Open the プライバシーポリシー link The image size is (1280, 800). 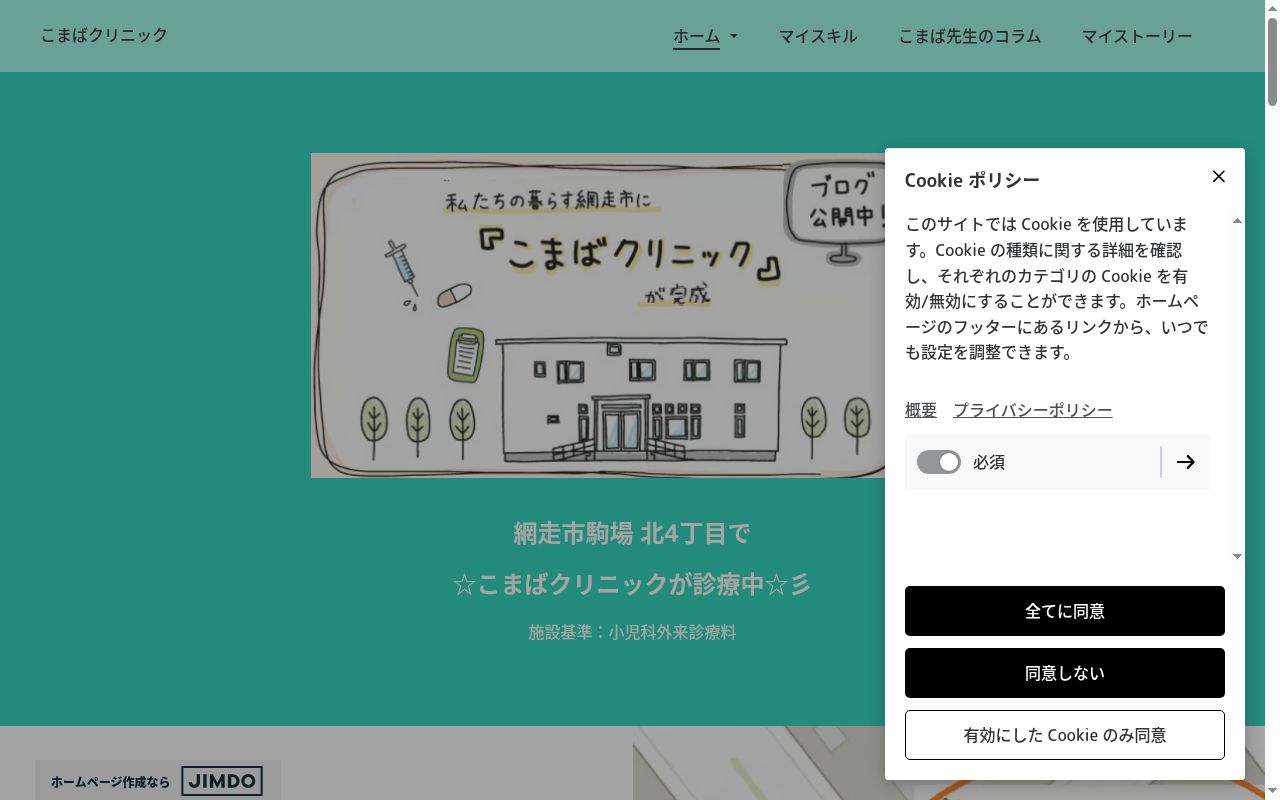pos(1032,410)
